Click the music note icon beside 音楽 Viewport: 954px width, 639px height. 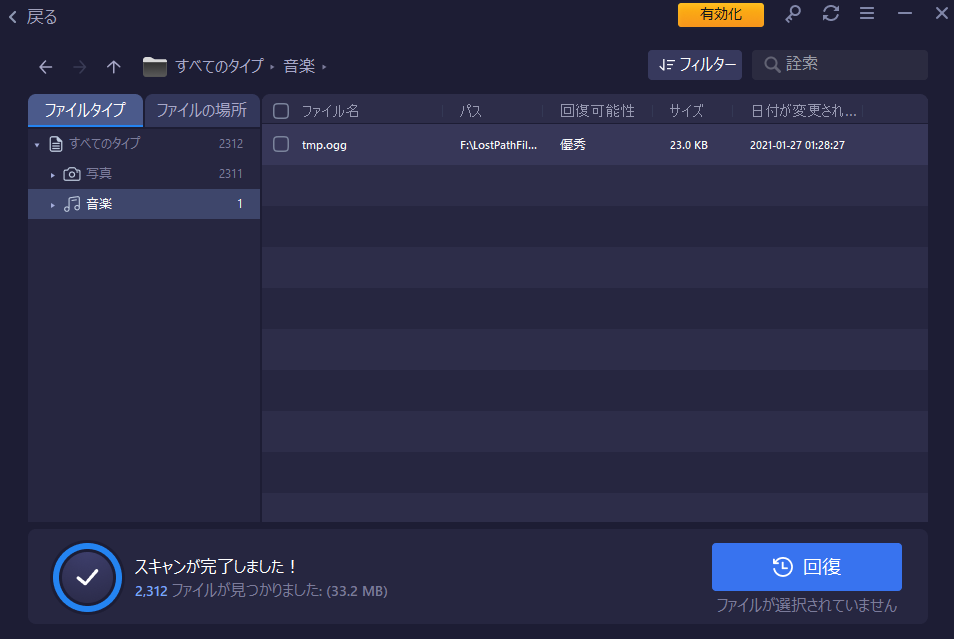(x=72, y=204)
